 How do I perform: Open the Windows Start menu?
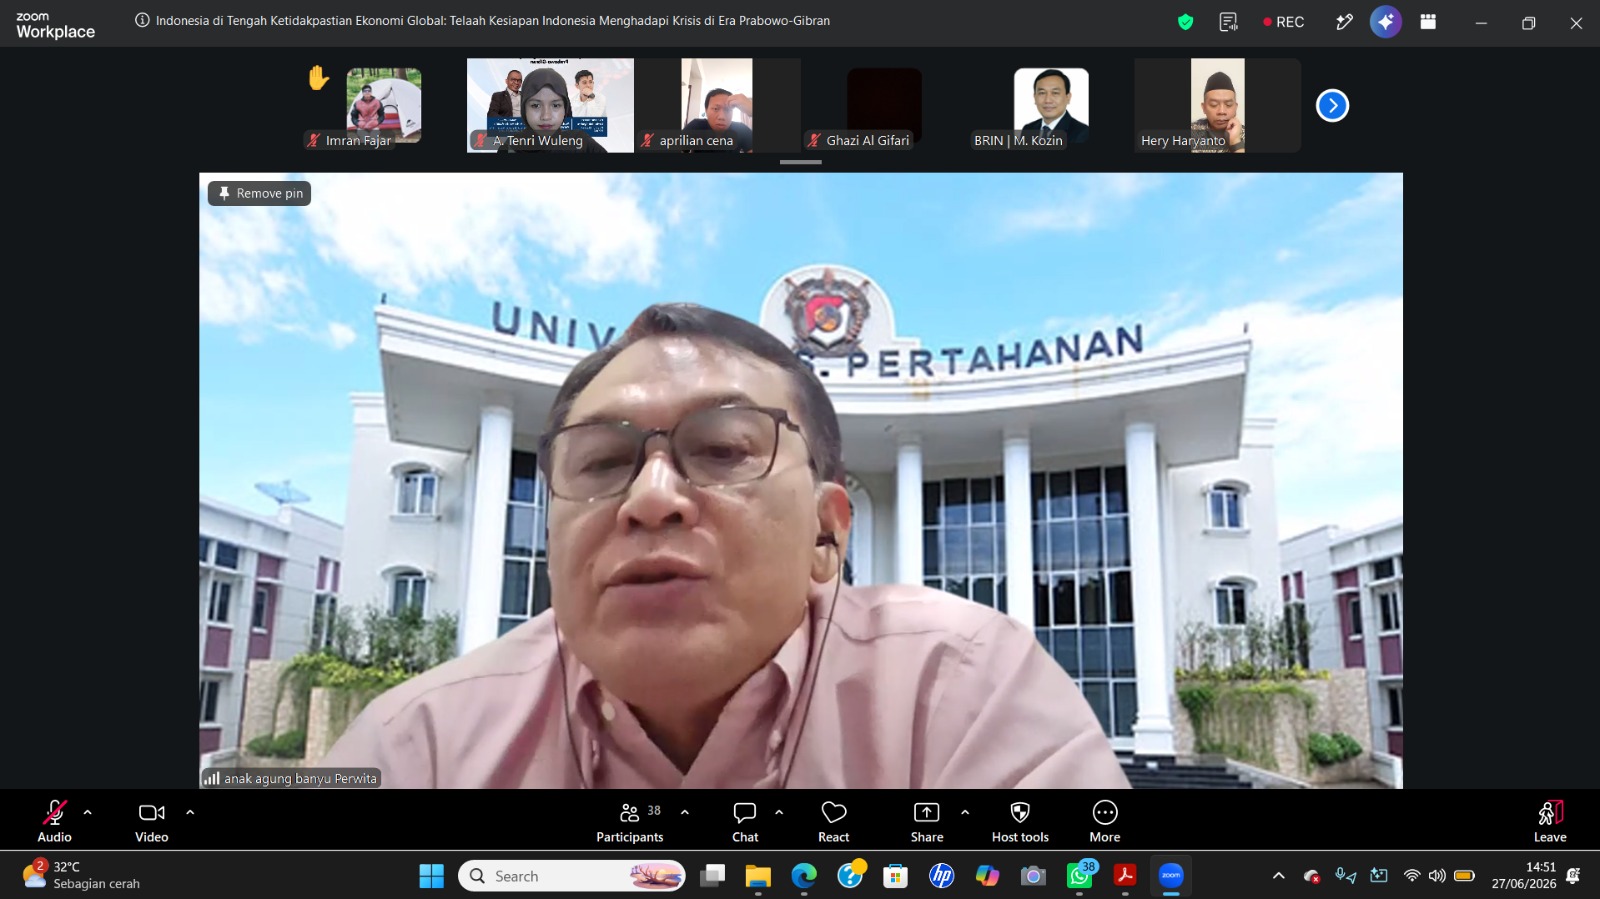point(432,876)
